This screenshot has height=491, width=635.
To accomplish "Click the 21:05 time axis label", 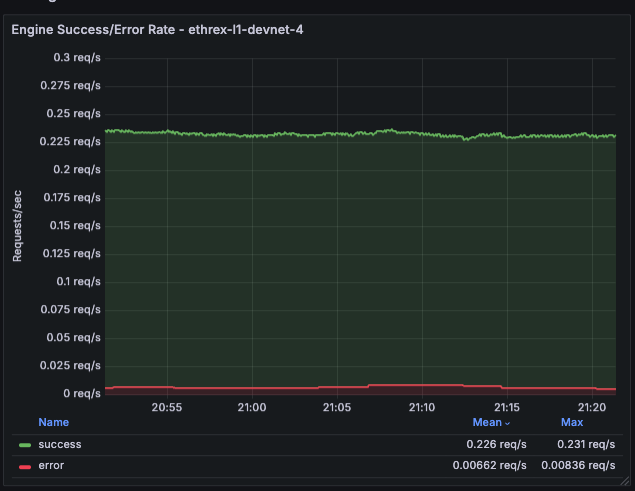I will [337, 407].
